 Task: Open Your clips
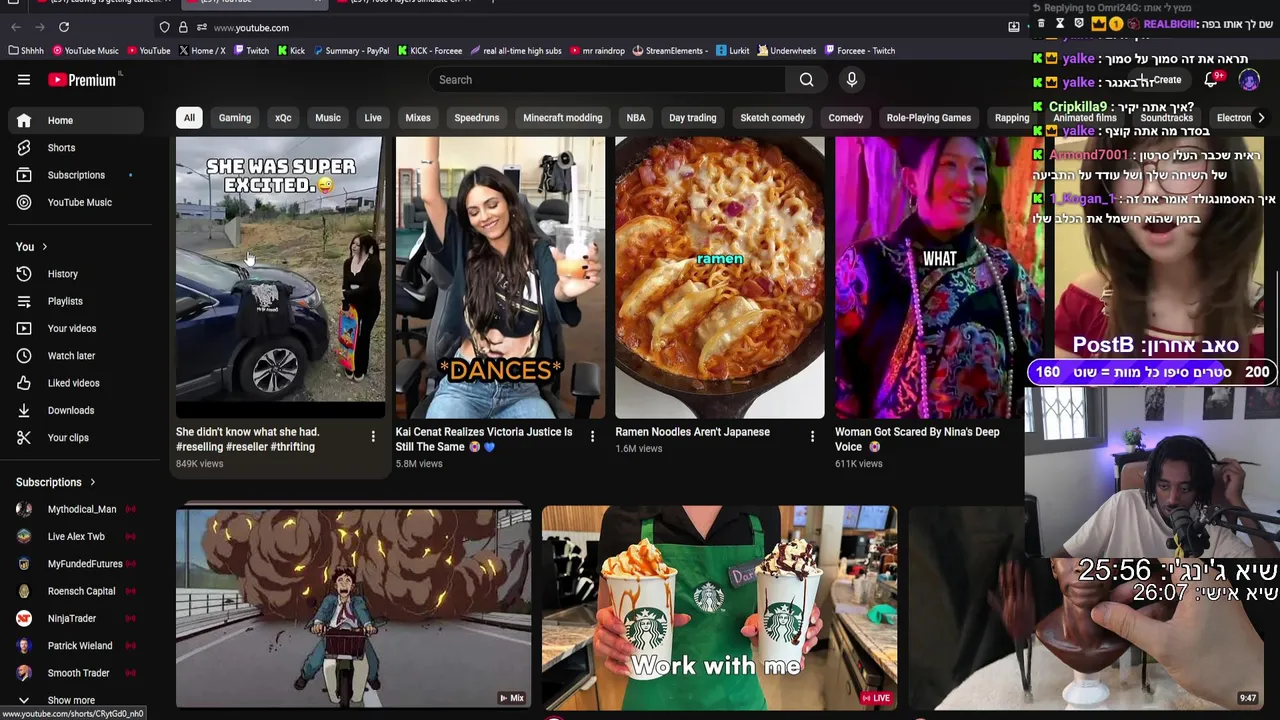(x=78, y=437)
